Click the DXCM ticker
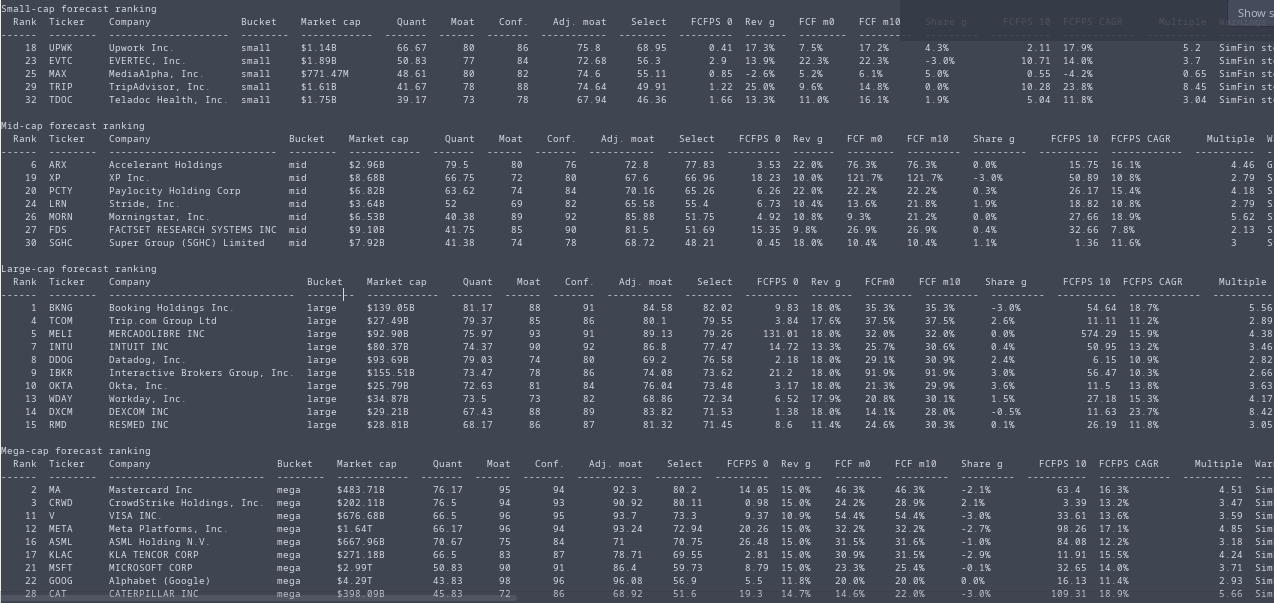This screenshot has width=1274, height=603. (61, 412)
